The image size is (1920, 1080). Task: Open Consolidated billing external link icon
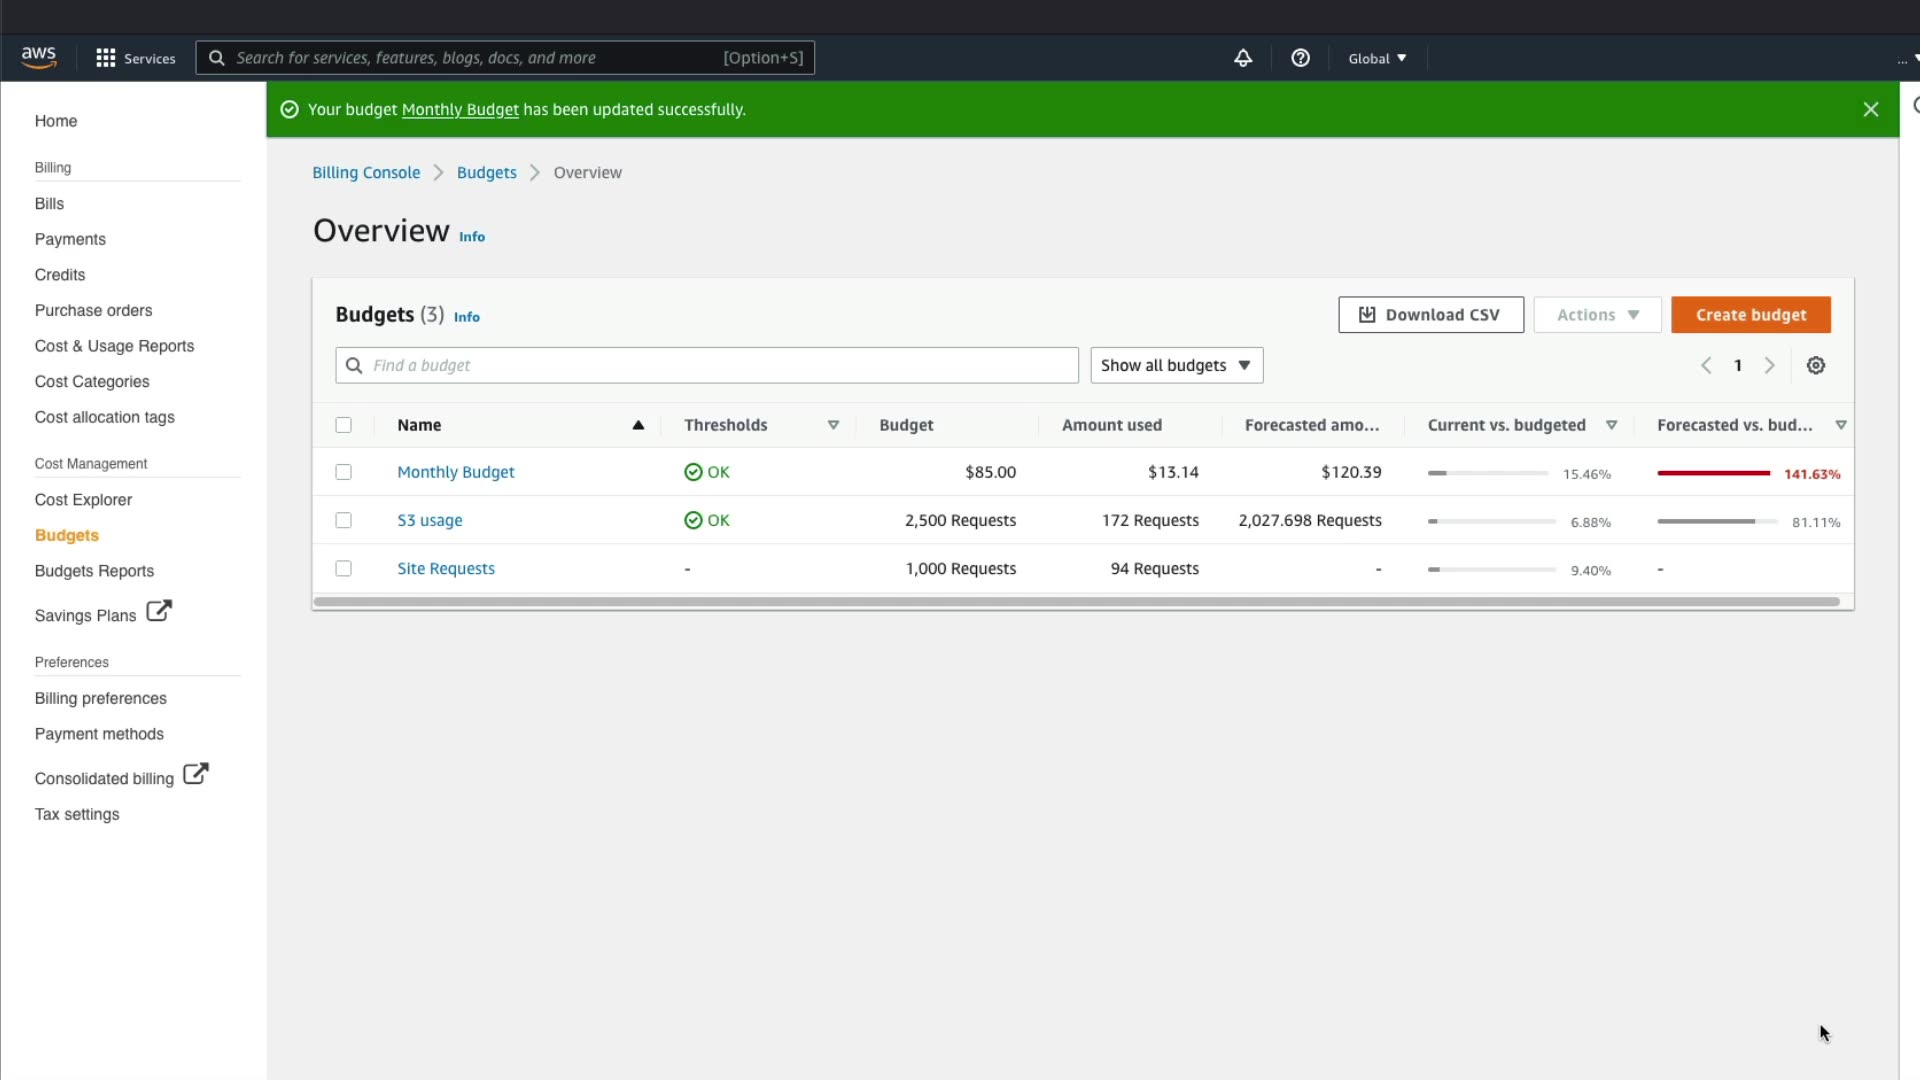196,774
